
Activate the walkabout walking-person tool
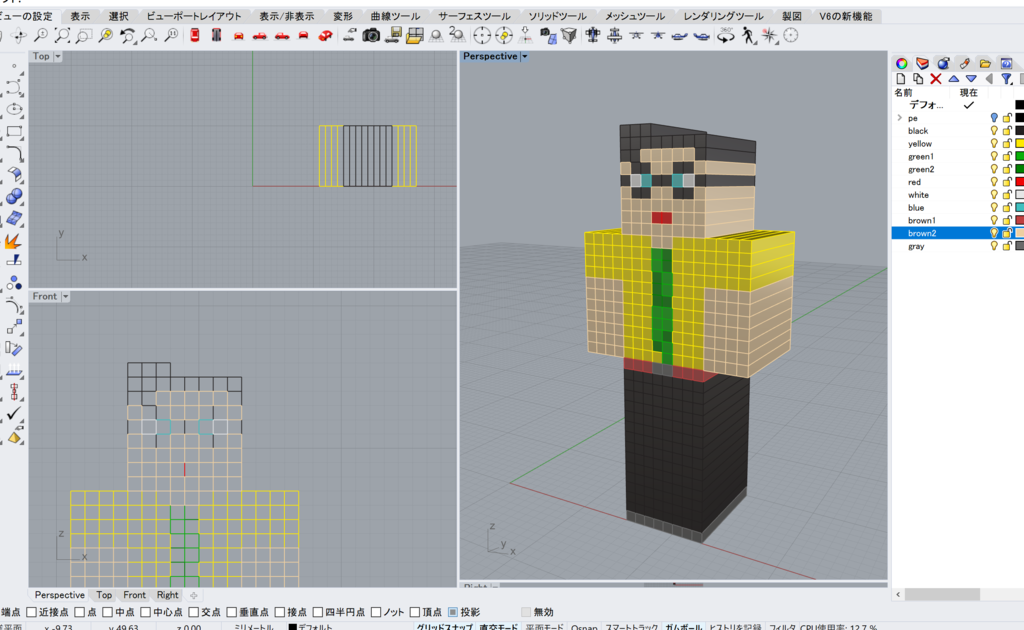(x=747, y=36)
